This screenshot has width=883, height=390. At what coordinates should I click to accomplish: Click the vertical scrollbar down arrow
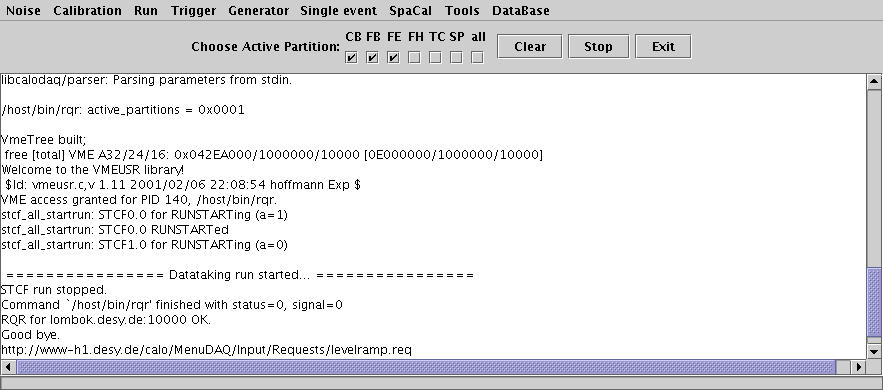874,351
